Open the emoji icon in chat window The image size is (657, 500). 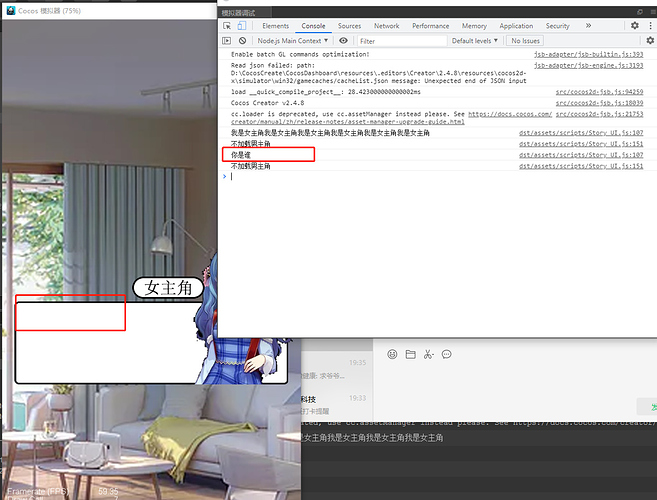coord(392,355)
